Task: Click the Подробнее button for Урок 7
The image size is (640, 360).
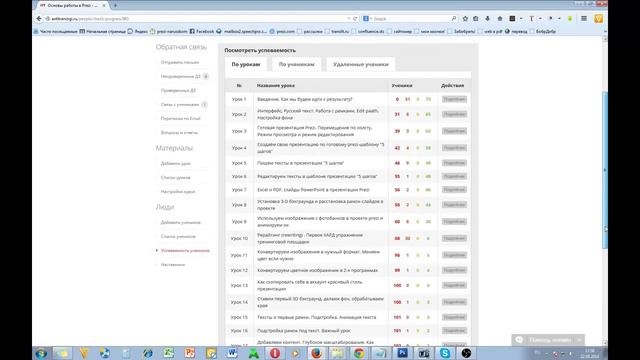Action: (454, 190)
